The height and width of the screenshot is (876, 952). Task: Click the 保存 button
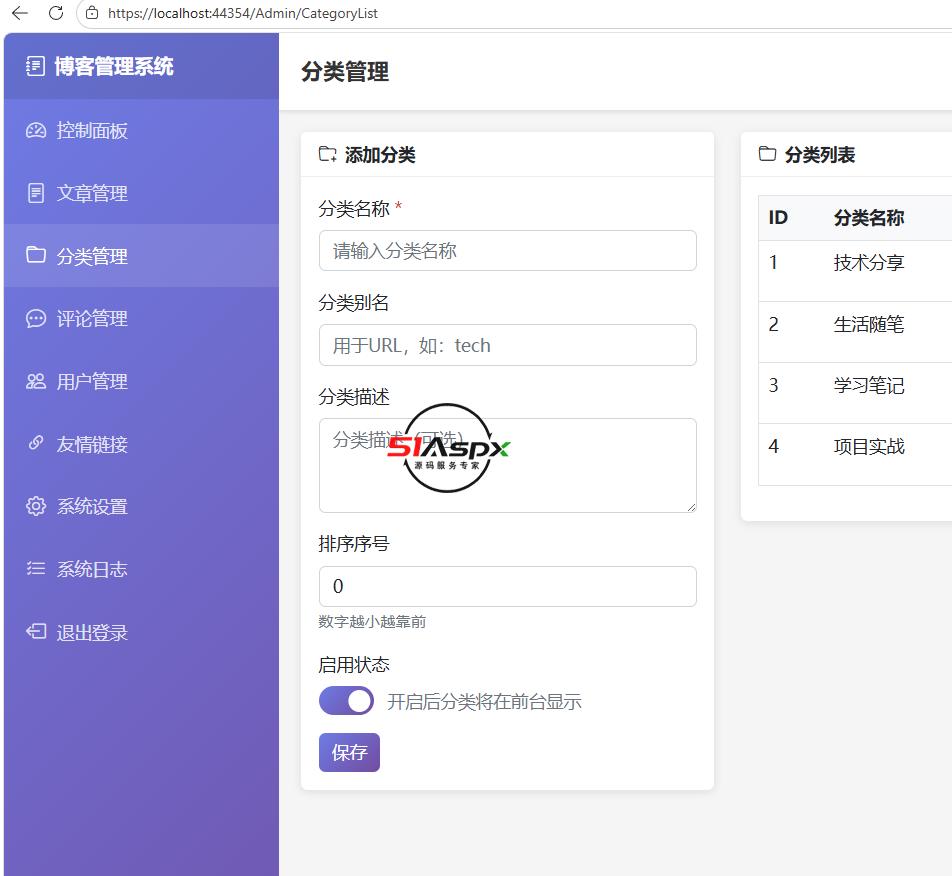click(349, 753)
